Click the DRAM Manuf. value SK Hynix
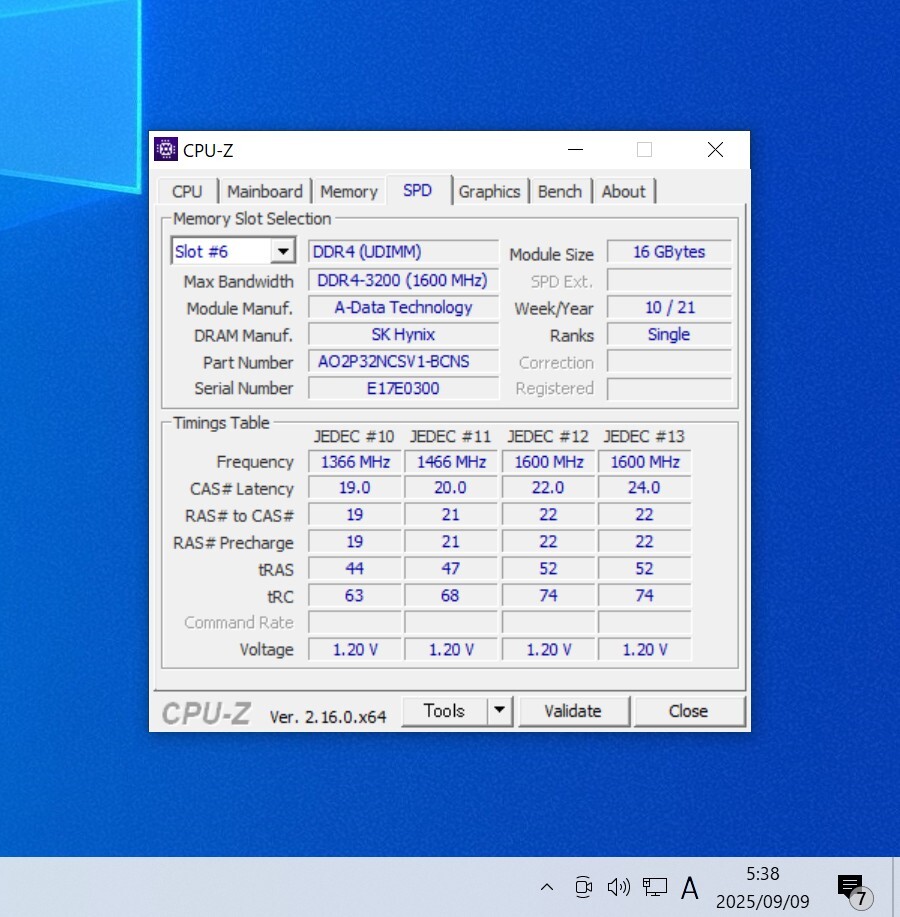The width and height of the screenshot is (900, 917). coord(404,334)
